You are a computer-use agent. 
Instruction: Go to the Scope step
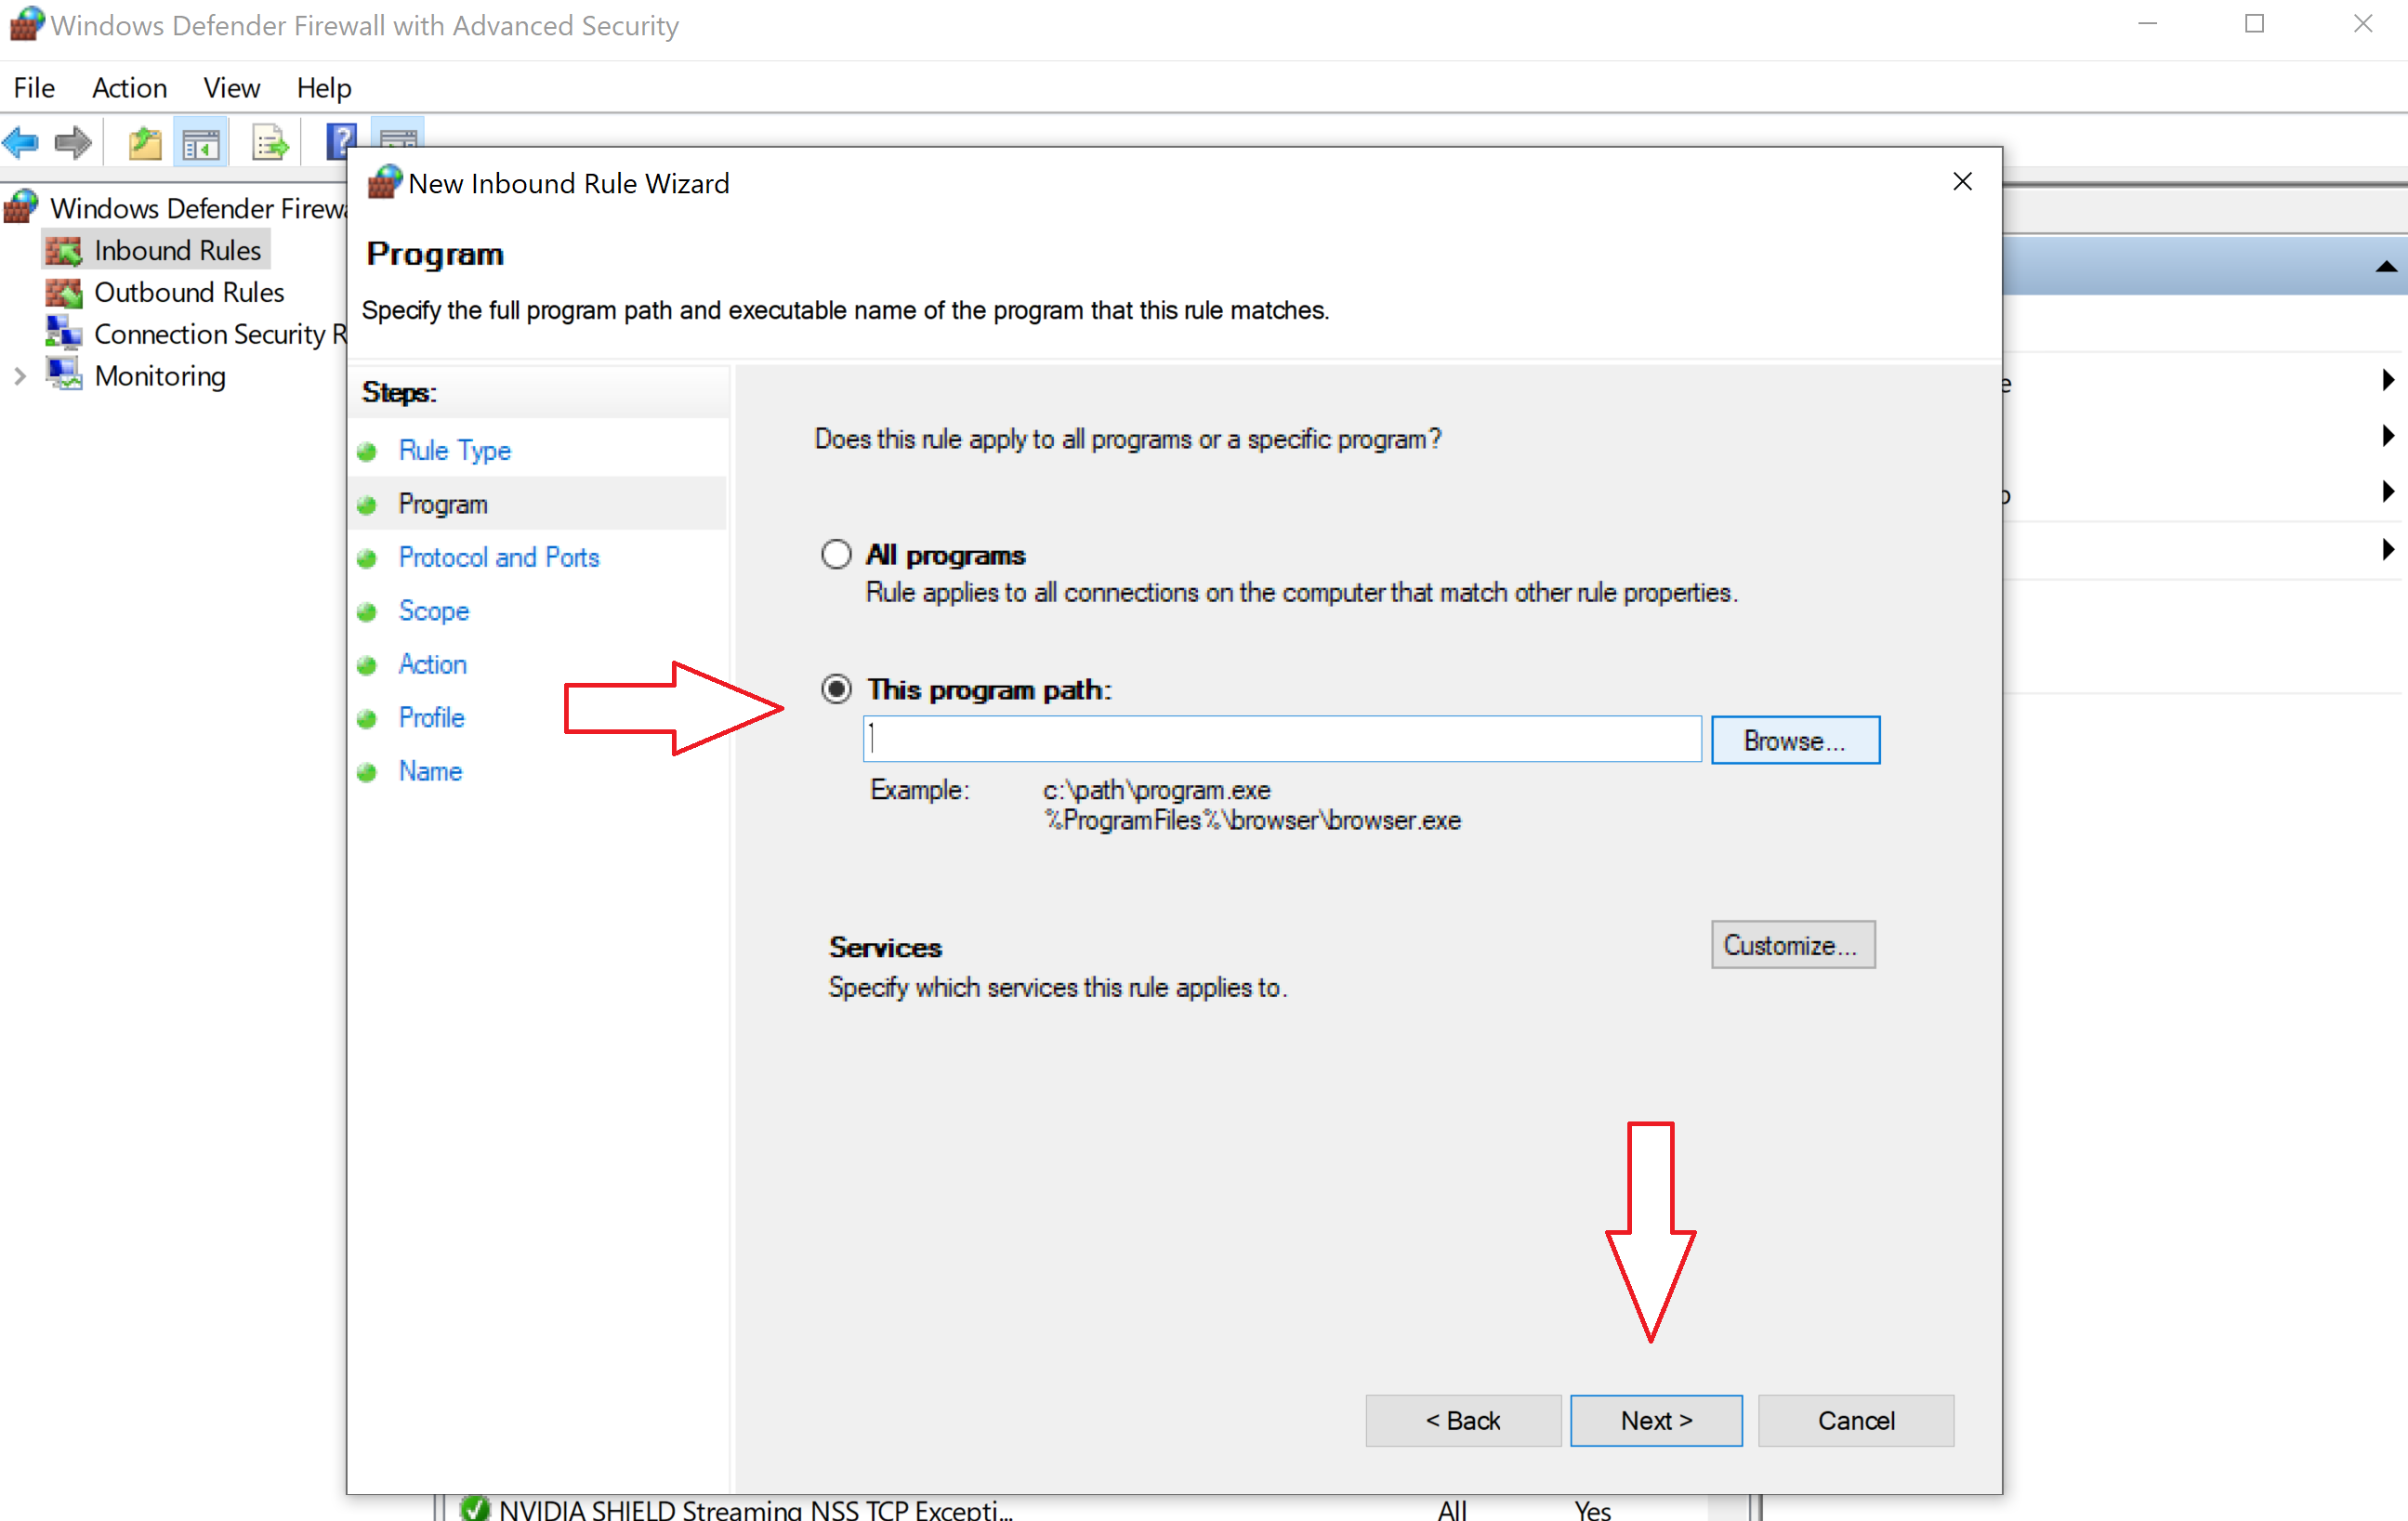pyautogui.click(x=433, y=610)
